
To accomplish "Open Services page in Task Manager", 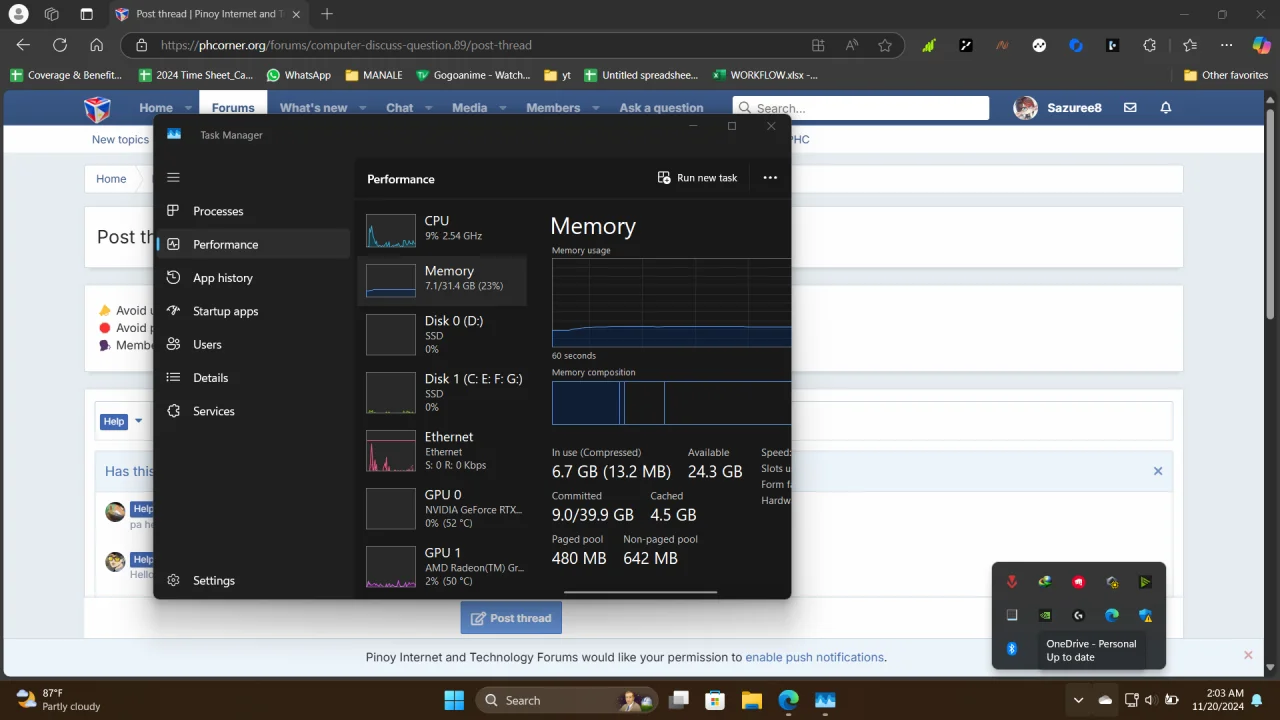I will (253, 411).
